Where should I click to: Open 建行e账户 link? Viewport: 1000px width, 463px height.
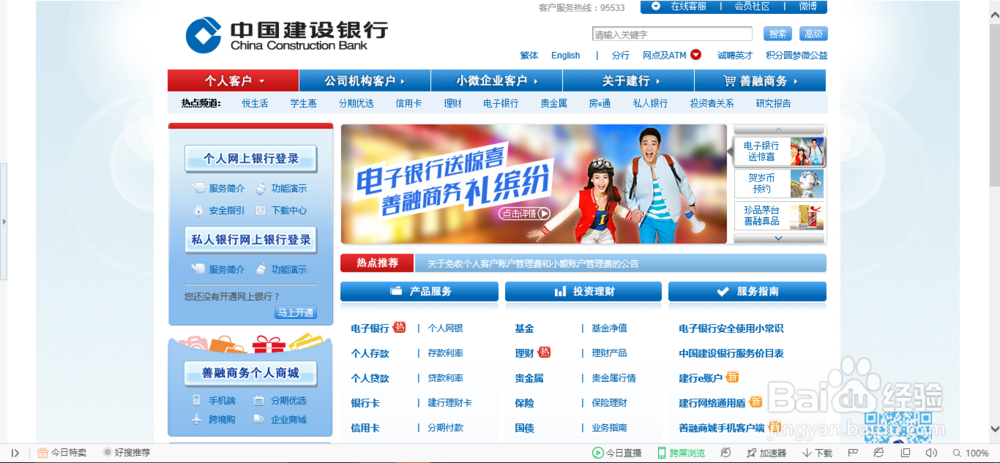(700, 378)
